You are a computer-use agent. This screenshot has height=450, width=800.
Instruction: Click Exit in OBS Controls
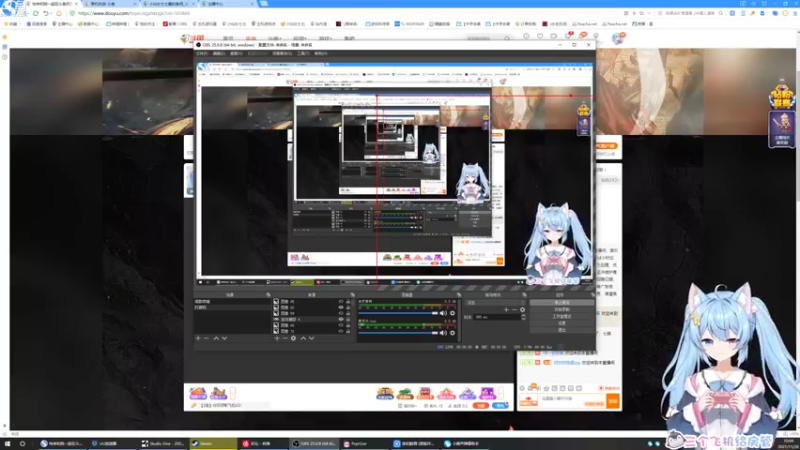pyautogui.click(x=562, y=330)
